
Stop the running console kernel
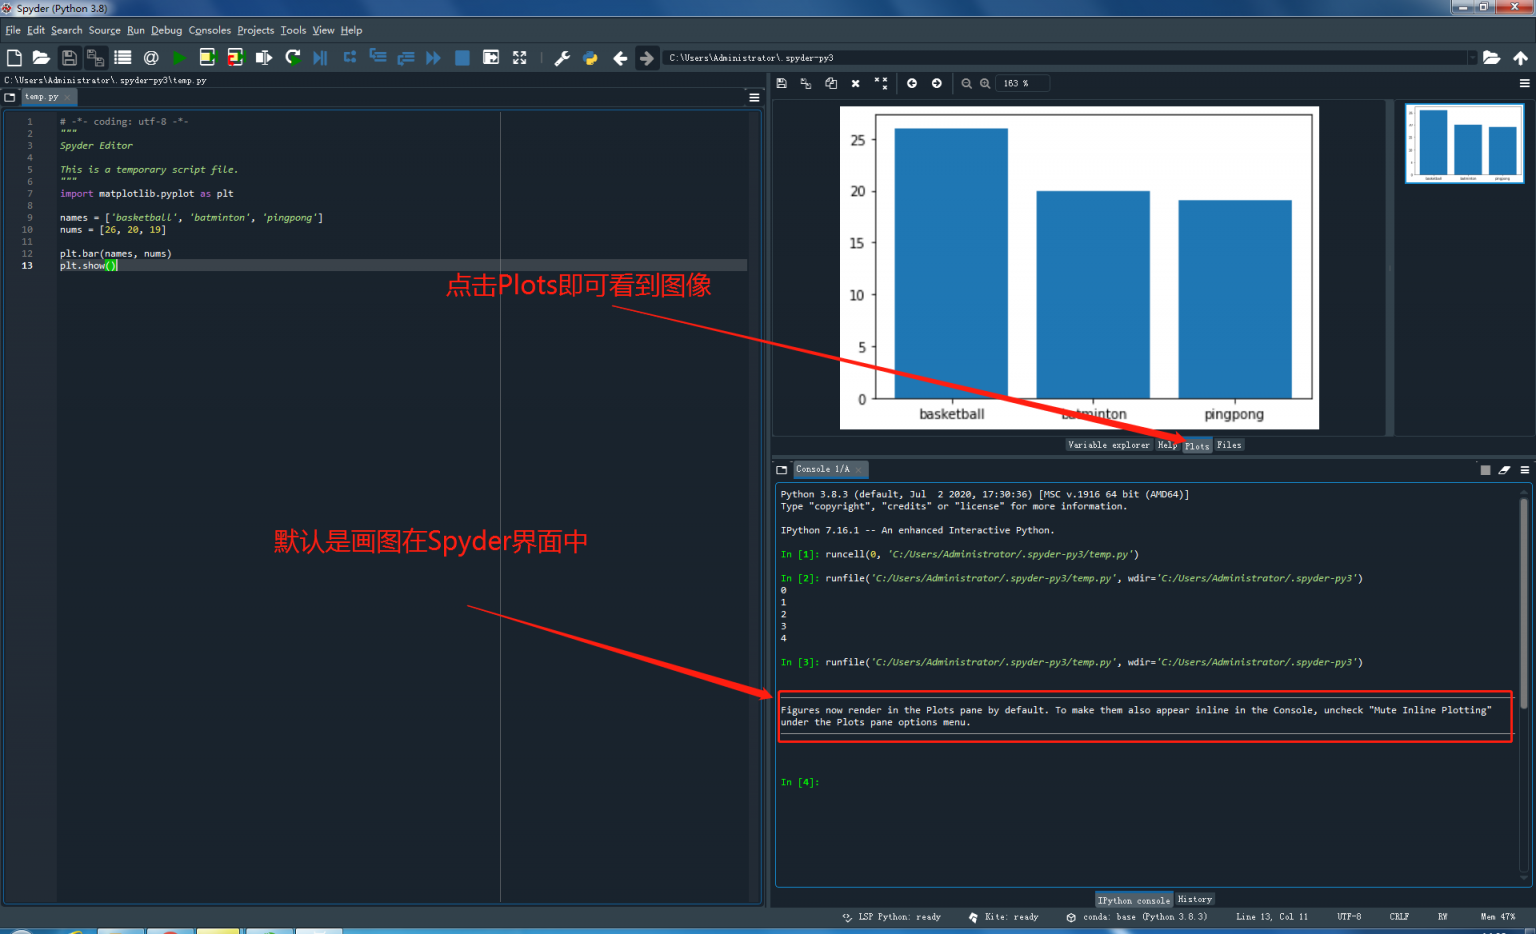click(x=1485, y=469)
